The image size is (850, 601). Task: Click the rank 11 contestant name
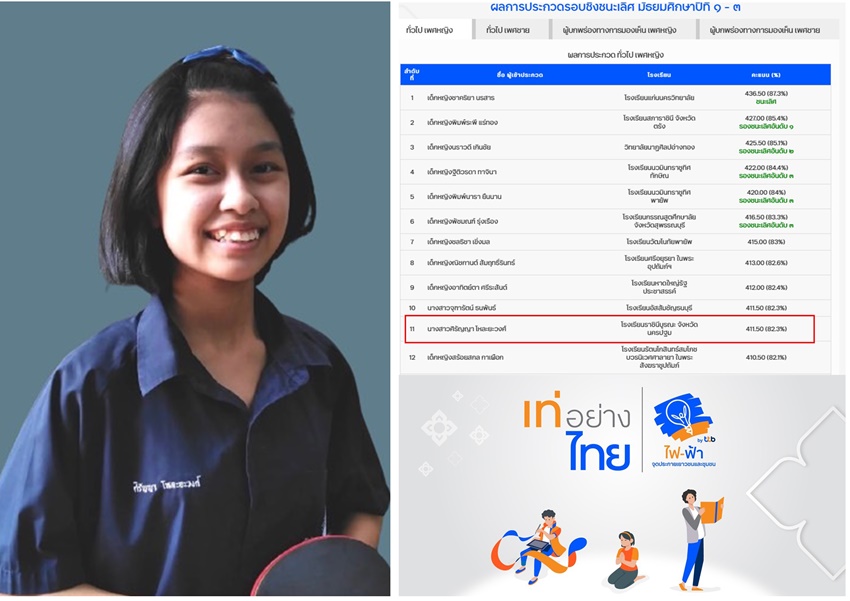(x=467, y=329)
